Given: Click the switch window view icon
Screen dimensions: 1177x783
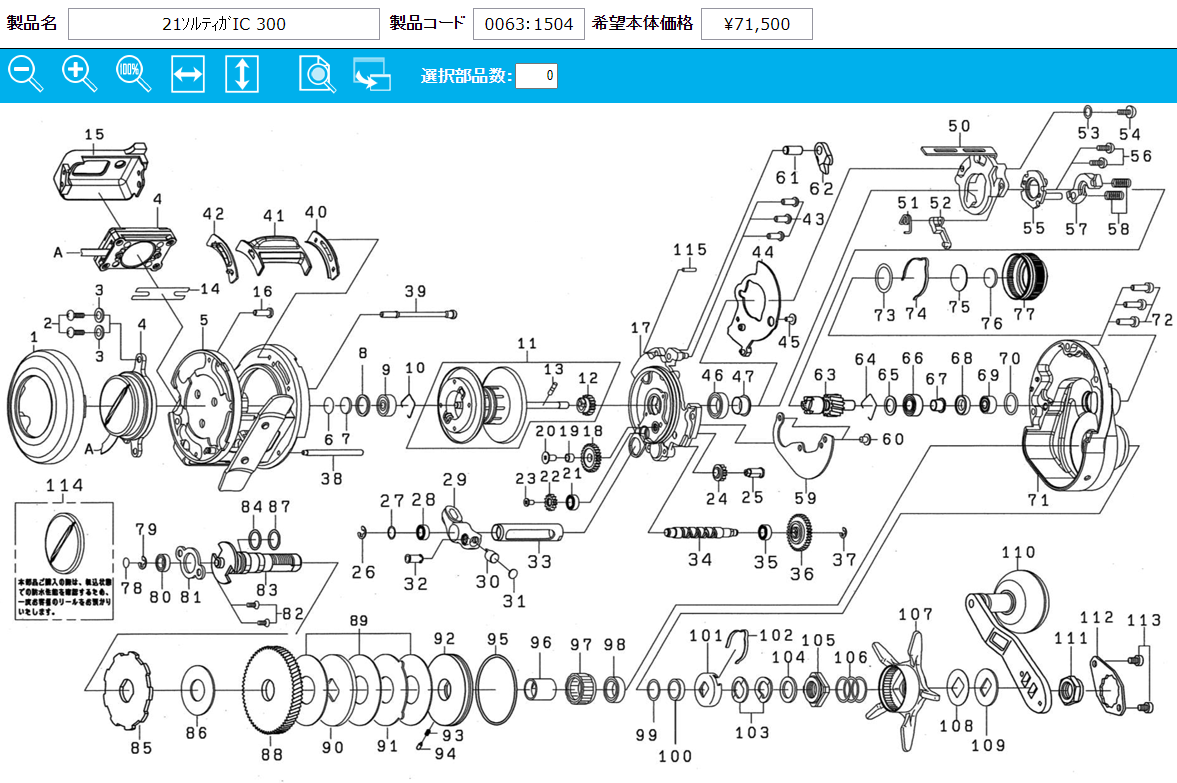Looking at the screenshot, I should pyautogui.click(x=372, y=74).
